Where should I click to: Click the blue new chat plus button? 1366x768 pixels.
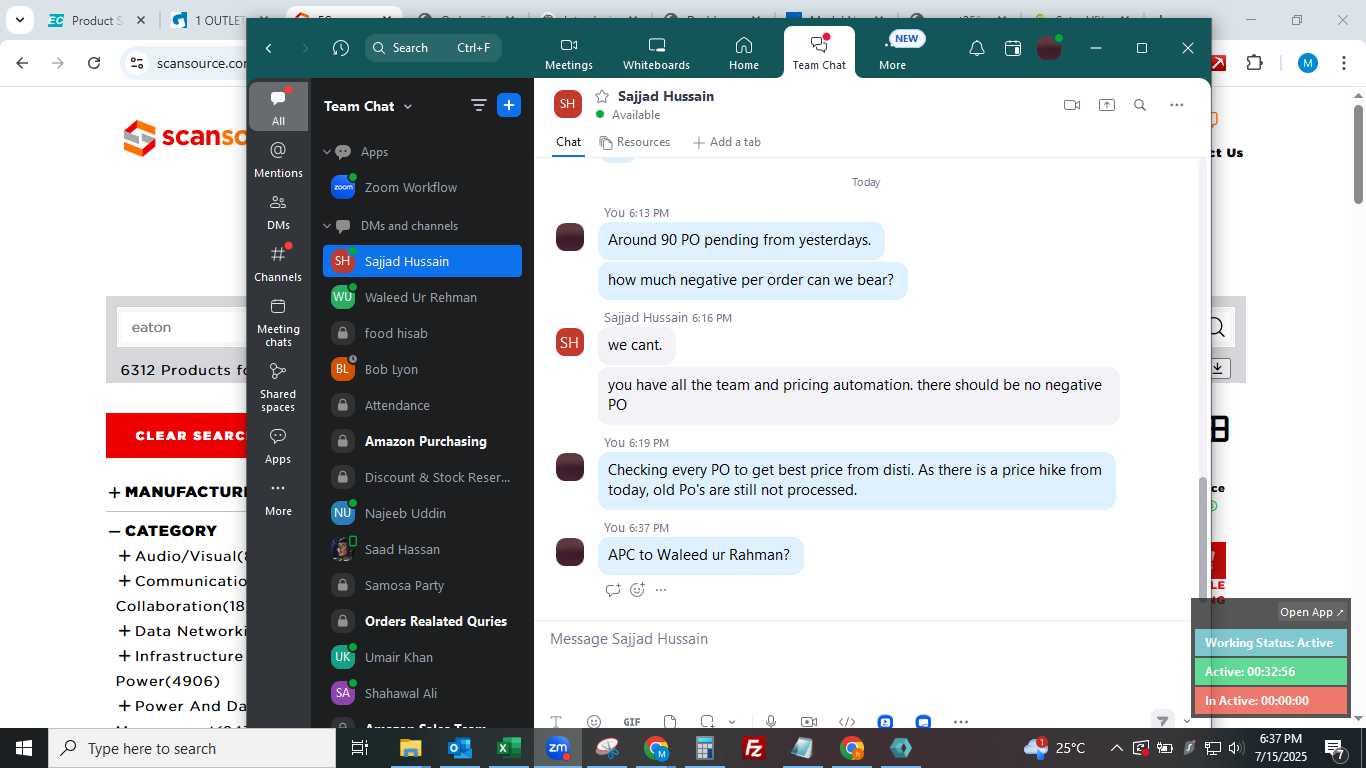coord(509,105)
